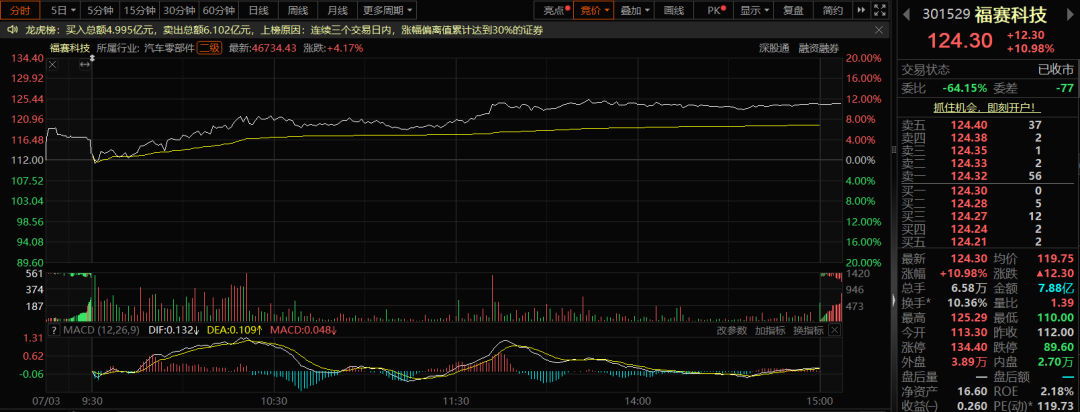
Task: Toggle the 简约 simple mode
Action: click(832, 10)
